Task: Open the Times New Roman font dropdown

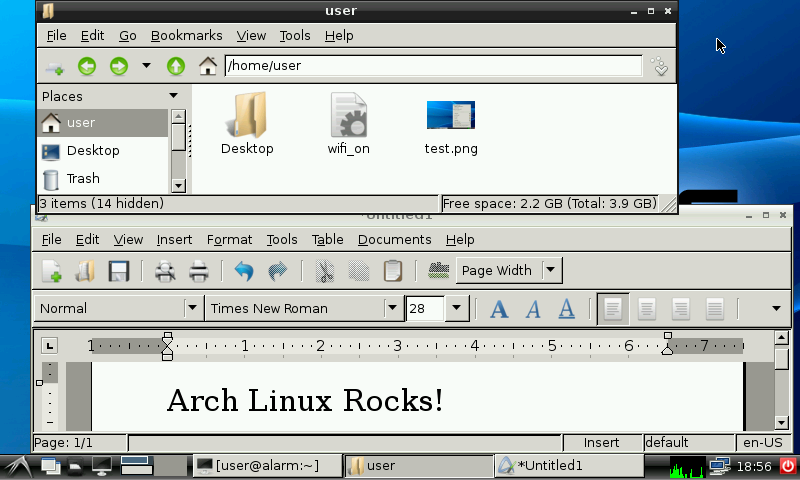Action: [392, 308]
